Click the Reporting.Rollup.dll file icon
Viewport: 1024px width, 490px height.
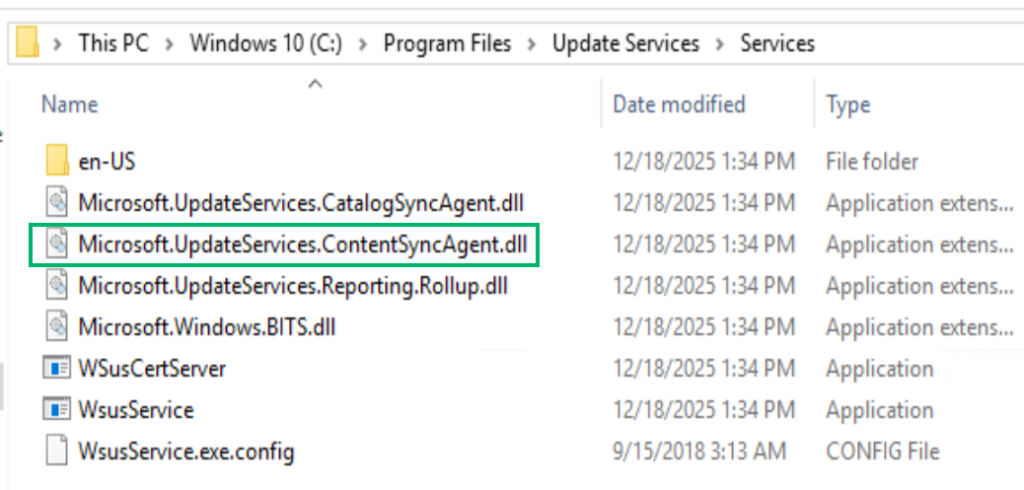click(57, 286)
